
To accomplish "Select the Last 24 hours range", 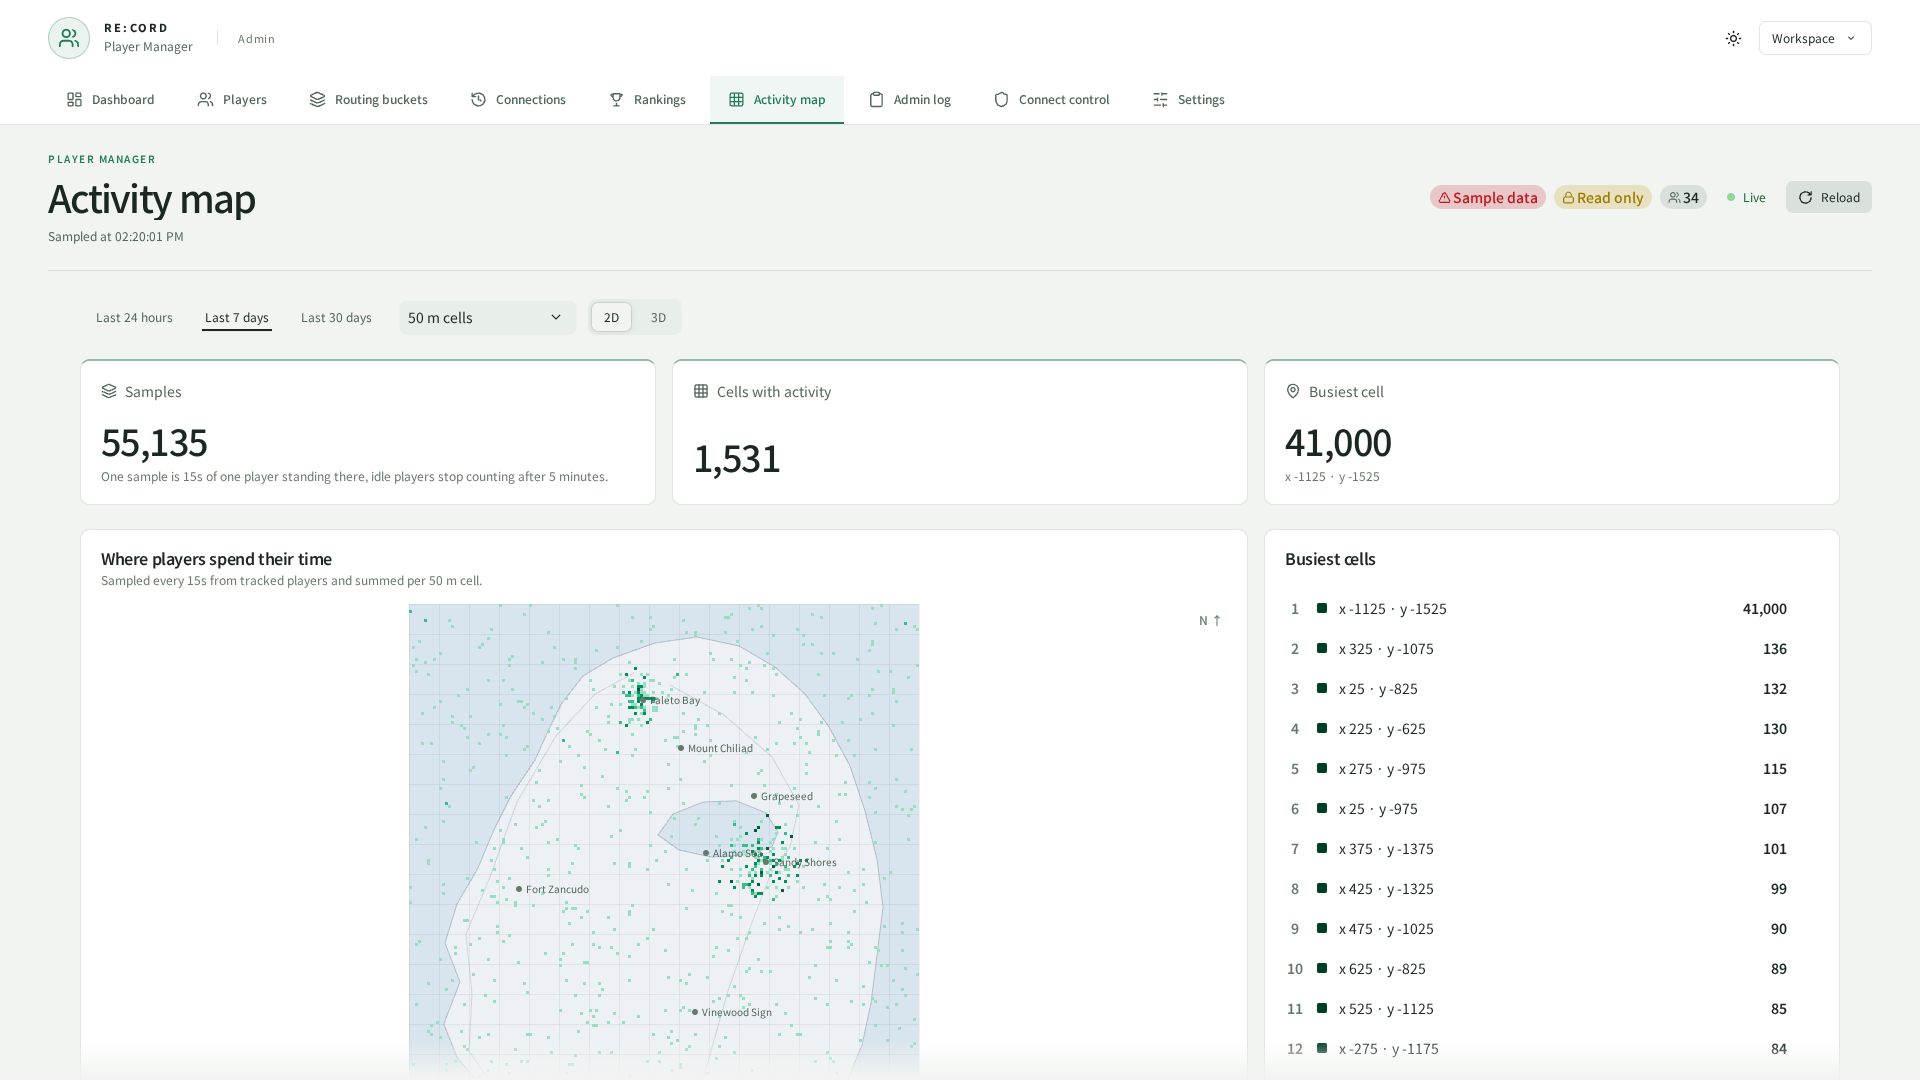I will [x=134, y=318].
